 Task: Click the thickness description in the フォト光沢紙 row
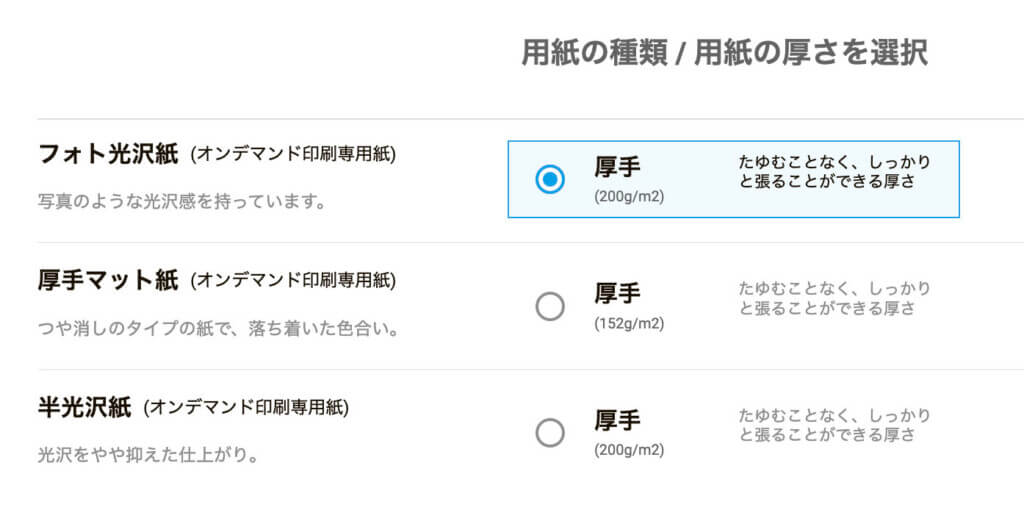pos(835,172)
